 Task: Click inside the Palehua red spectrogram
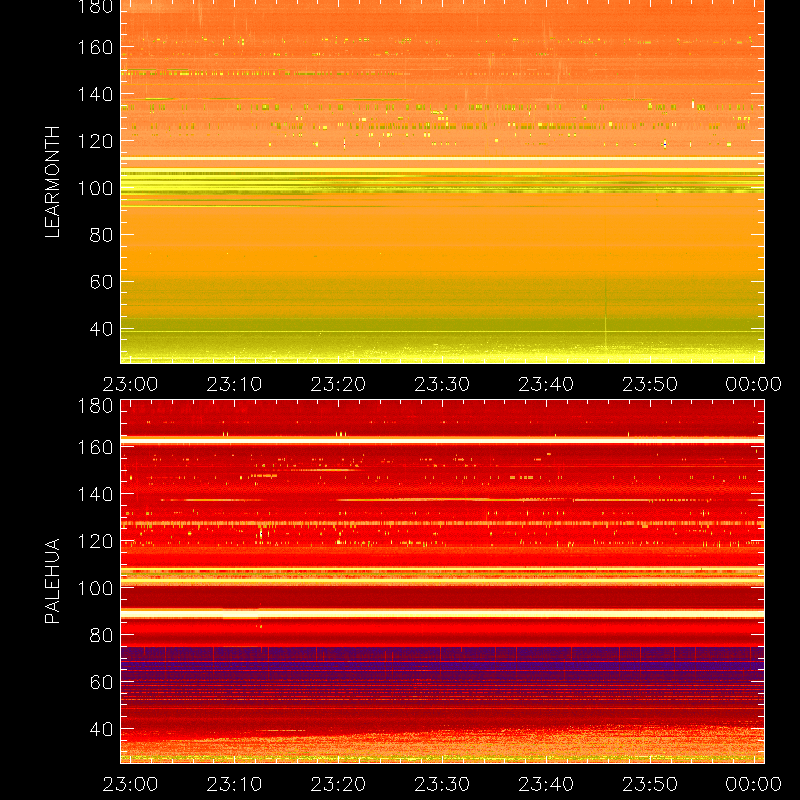pos(442,582)
